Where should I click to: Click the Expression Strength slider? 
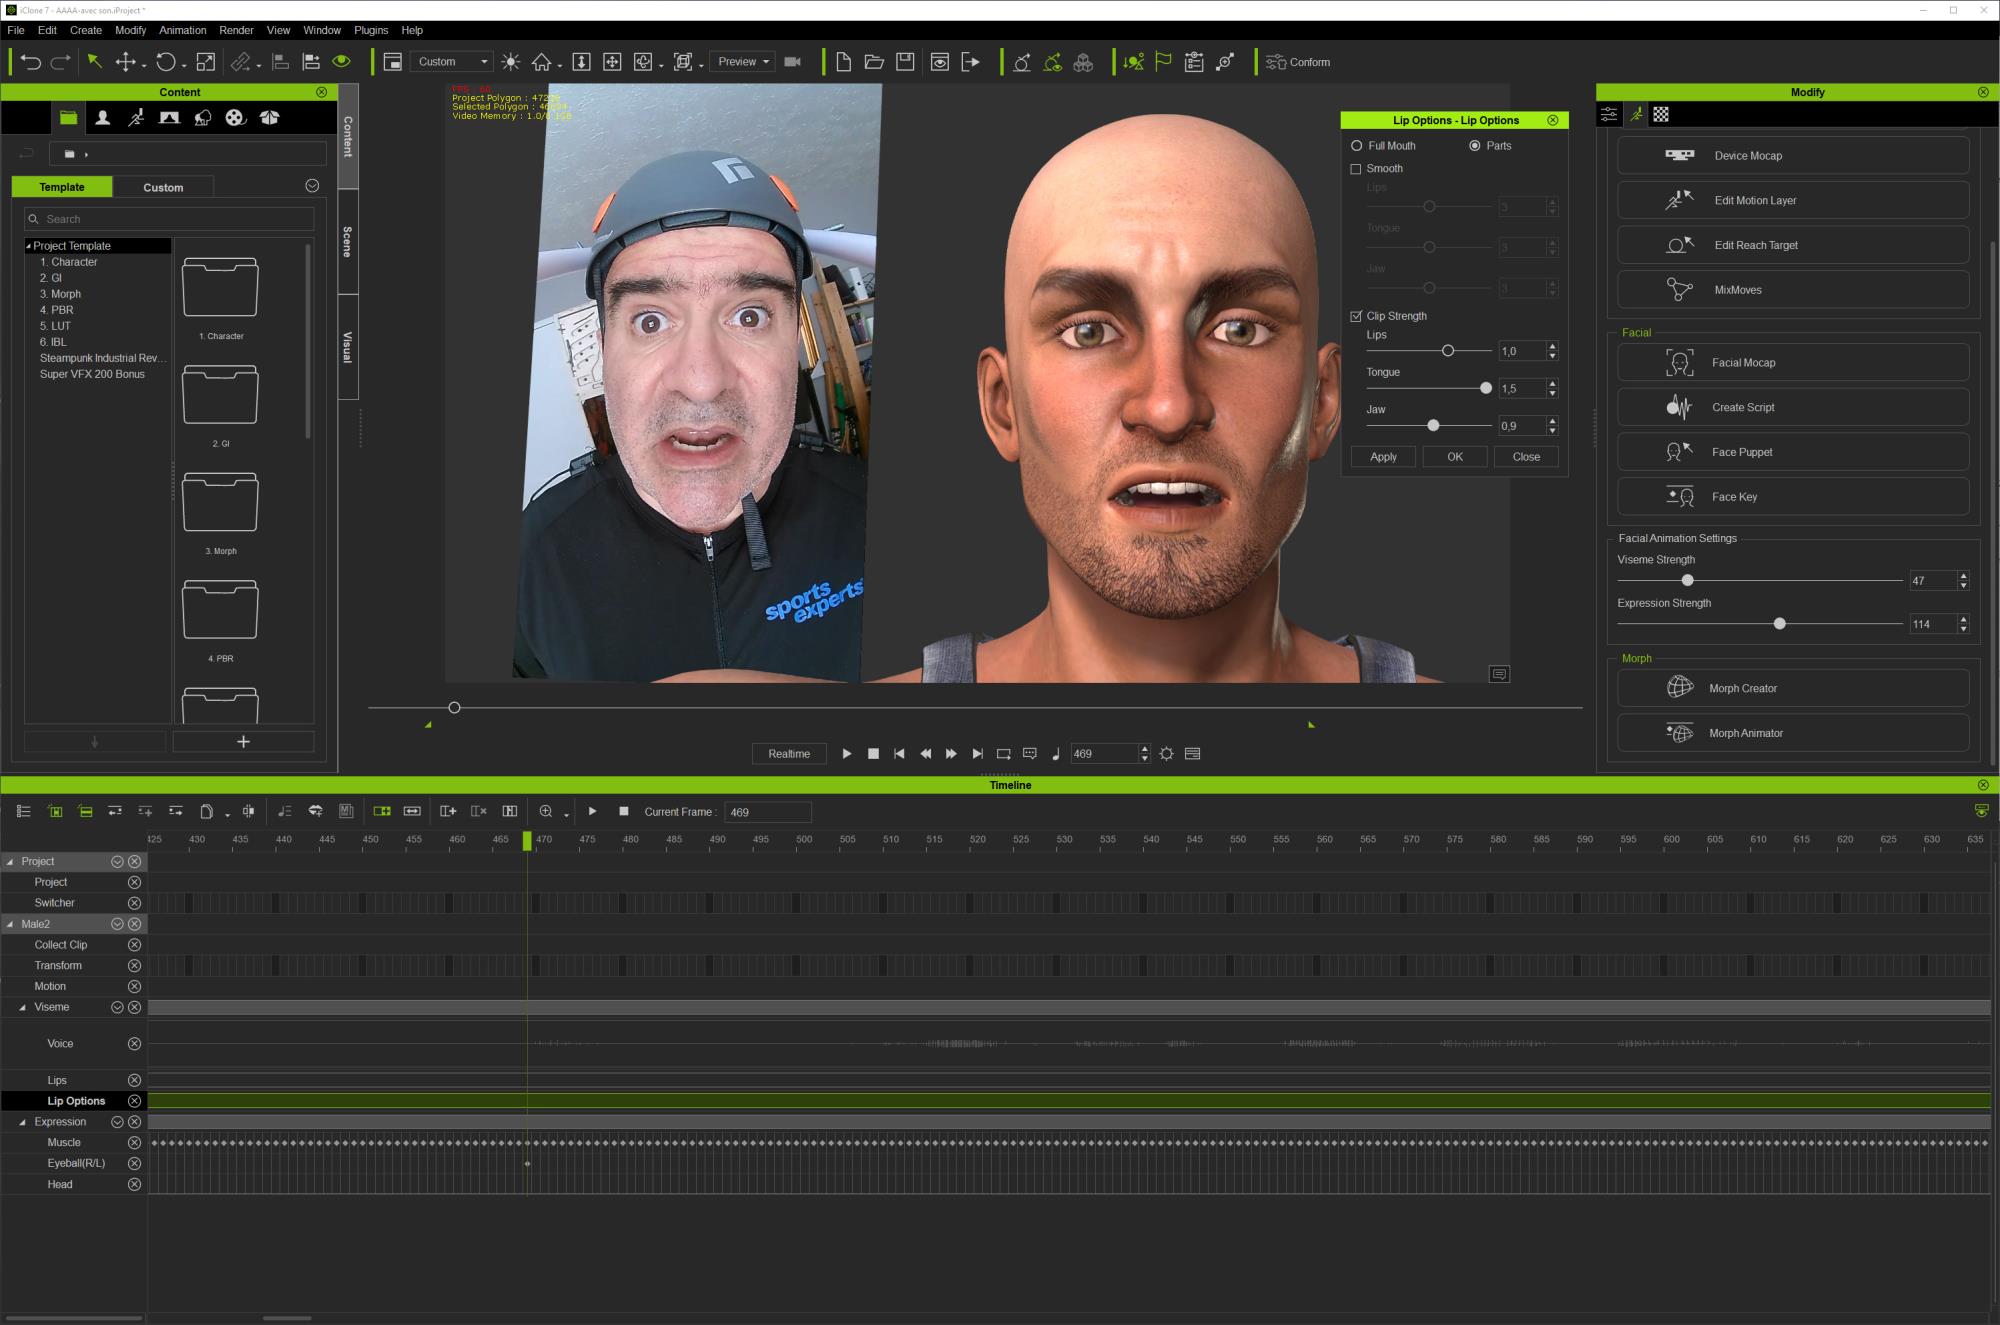point(1759,624)
